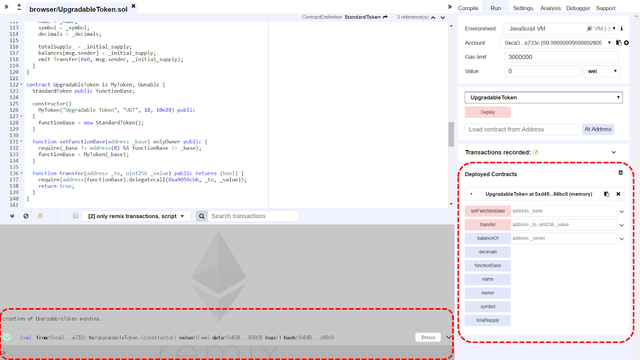
Task: Open the Settings tab
Action: click(523, 8)
